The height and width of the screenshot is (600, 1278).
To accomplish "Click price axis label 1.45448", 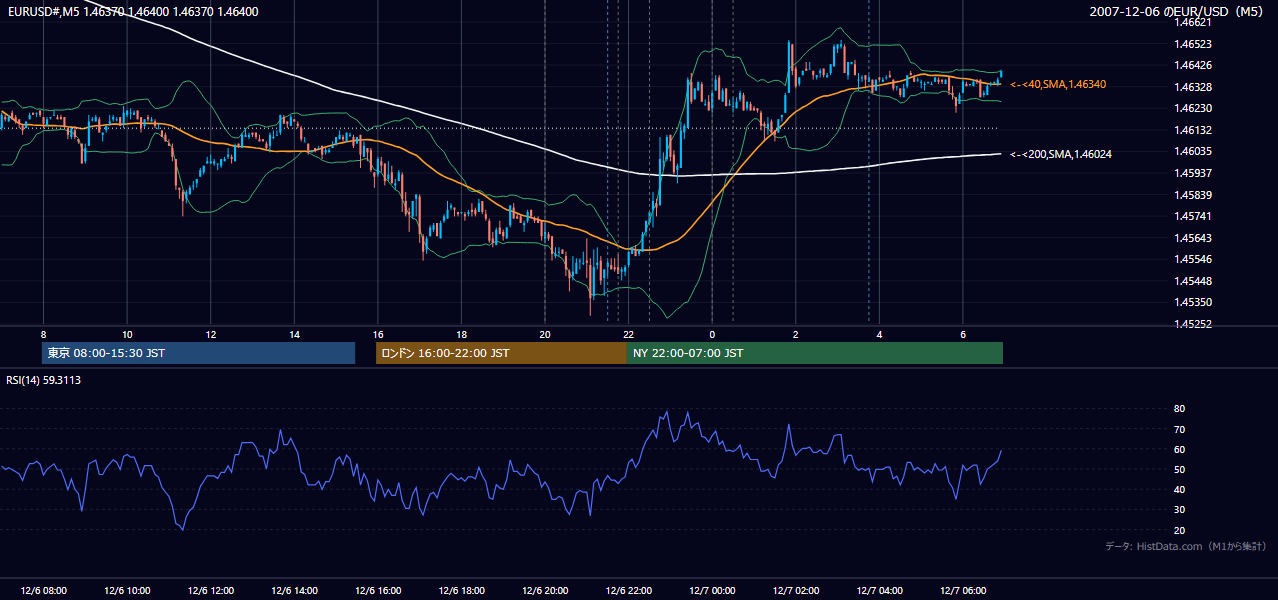I will (1193, 281).
